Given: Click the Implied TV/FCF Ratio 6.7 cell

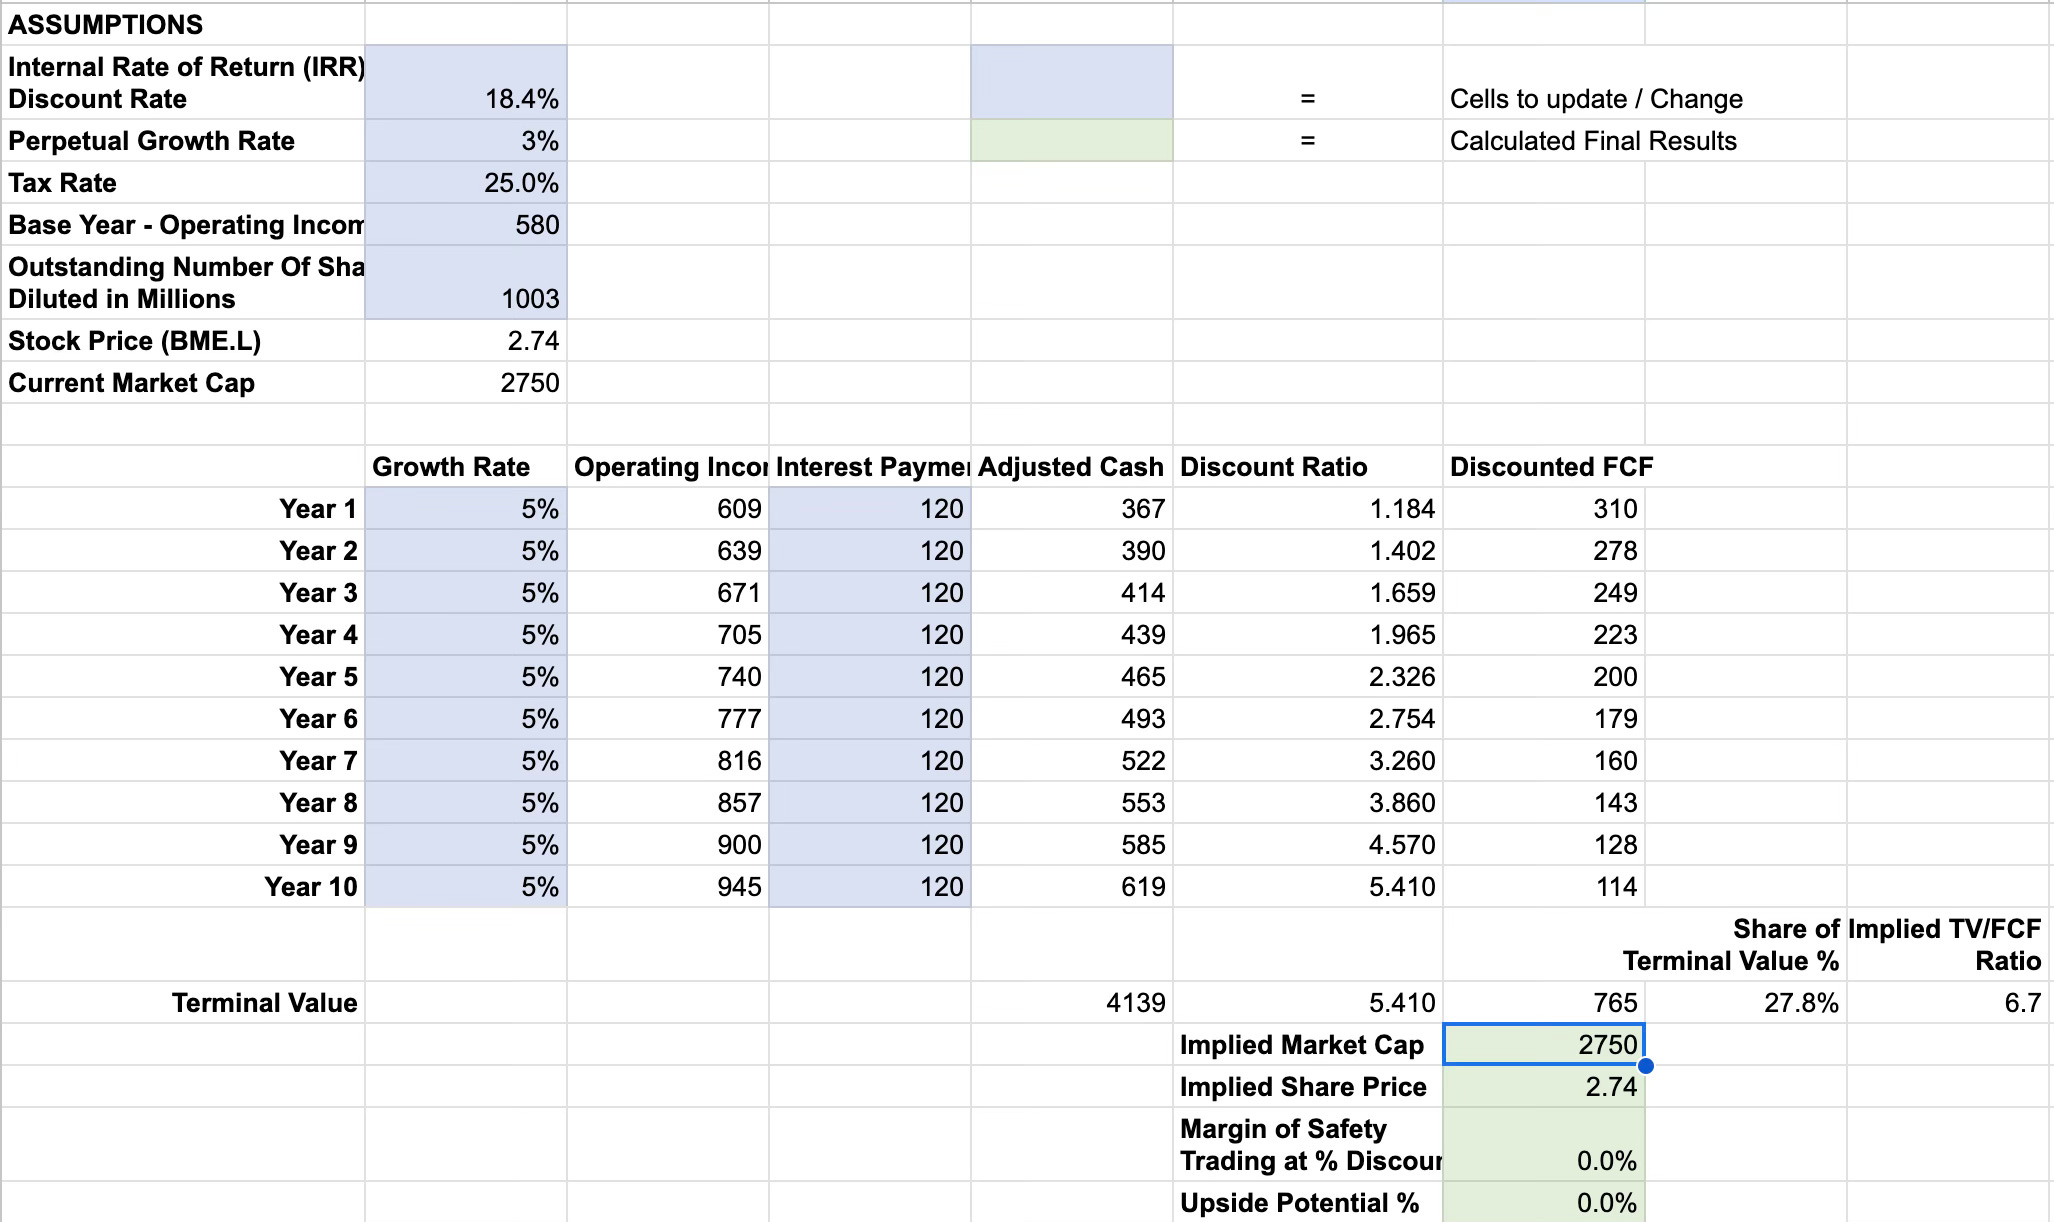Looking at the screenshot, I should click(x=1948, y=1003).
